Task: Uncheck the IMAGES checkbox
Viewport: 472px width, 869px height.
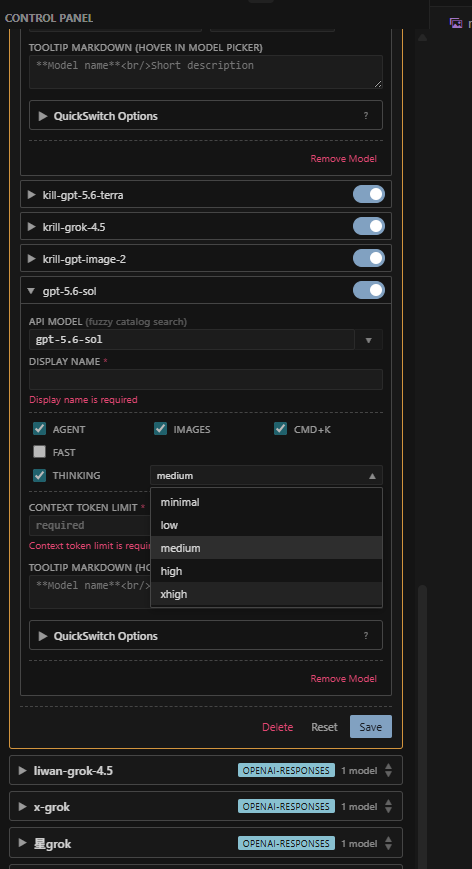Action: click(x=160, y=429)
